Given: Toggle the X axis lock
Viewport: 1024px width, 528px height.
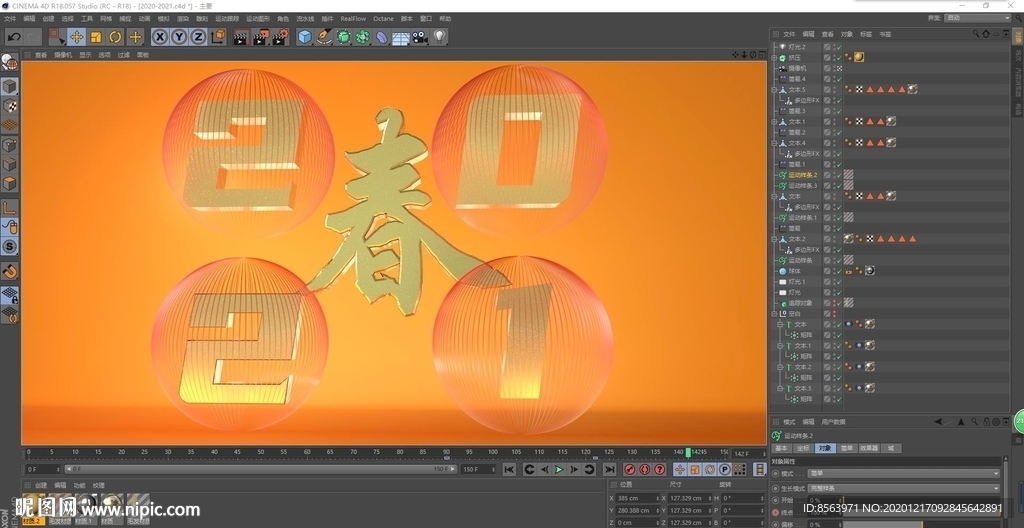Looking at the screenshot, I should coord(160,37).
